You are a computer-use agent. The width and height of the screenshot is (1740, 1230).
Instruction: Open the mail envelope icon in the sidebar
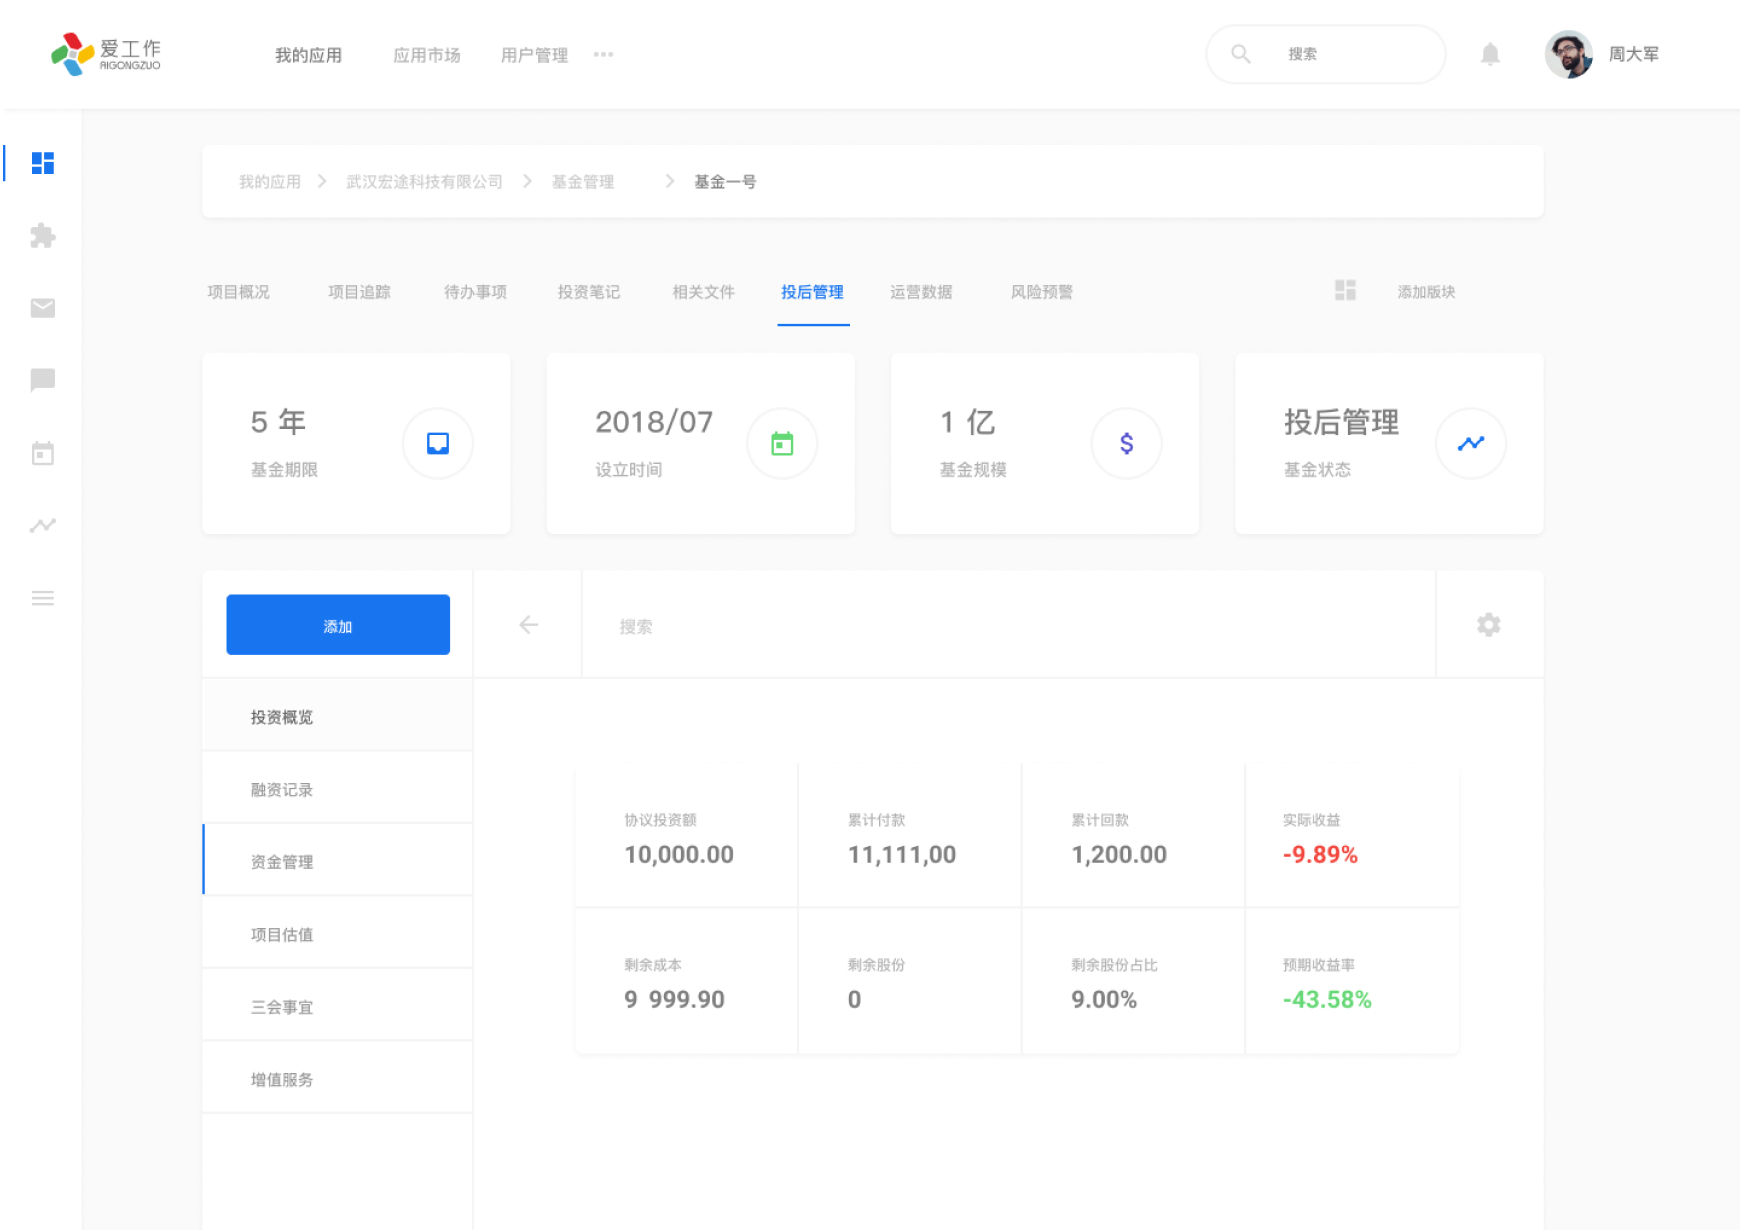43,308
